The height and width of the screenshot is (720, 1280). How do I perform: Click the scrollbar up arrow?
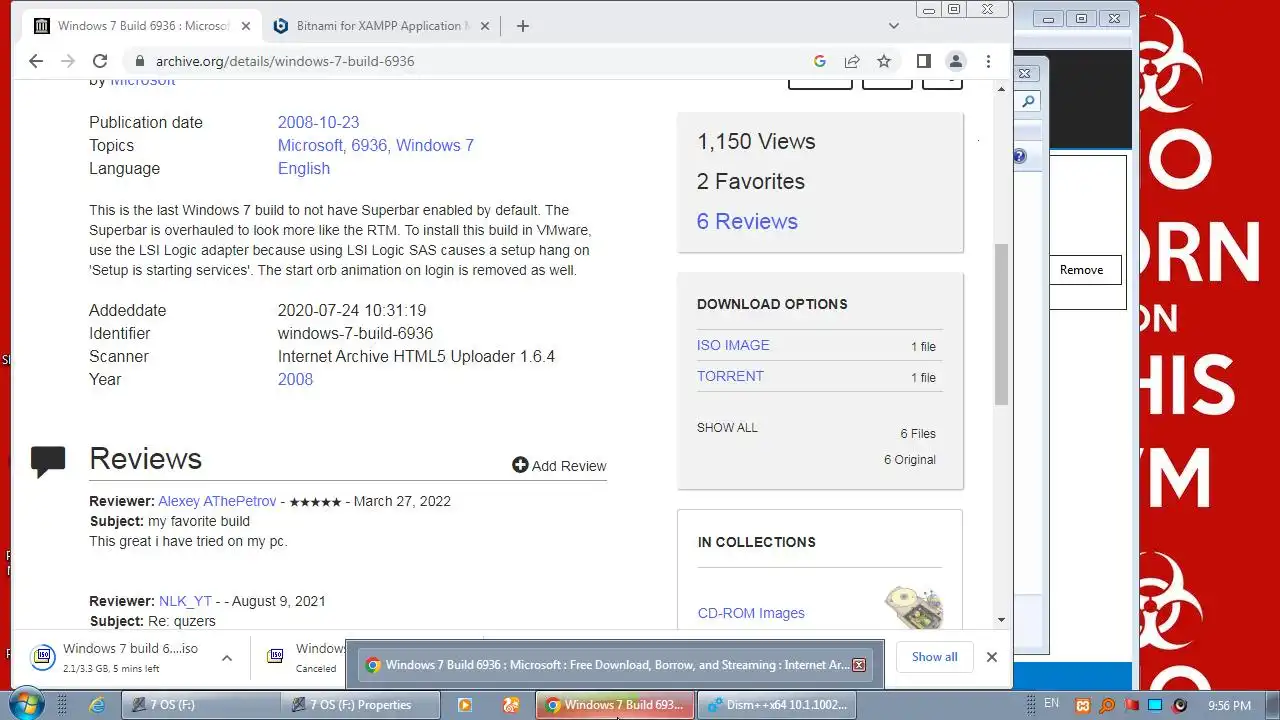coord(1002,89)
